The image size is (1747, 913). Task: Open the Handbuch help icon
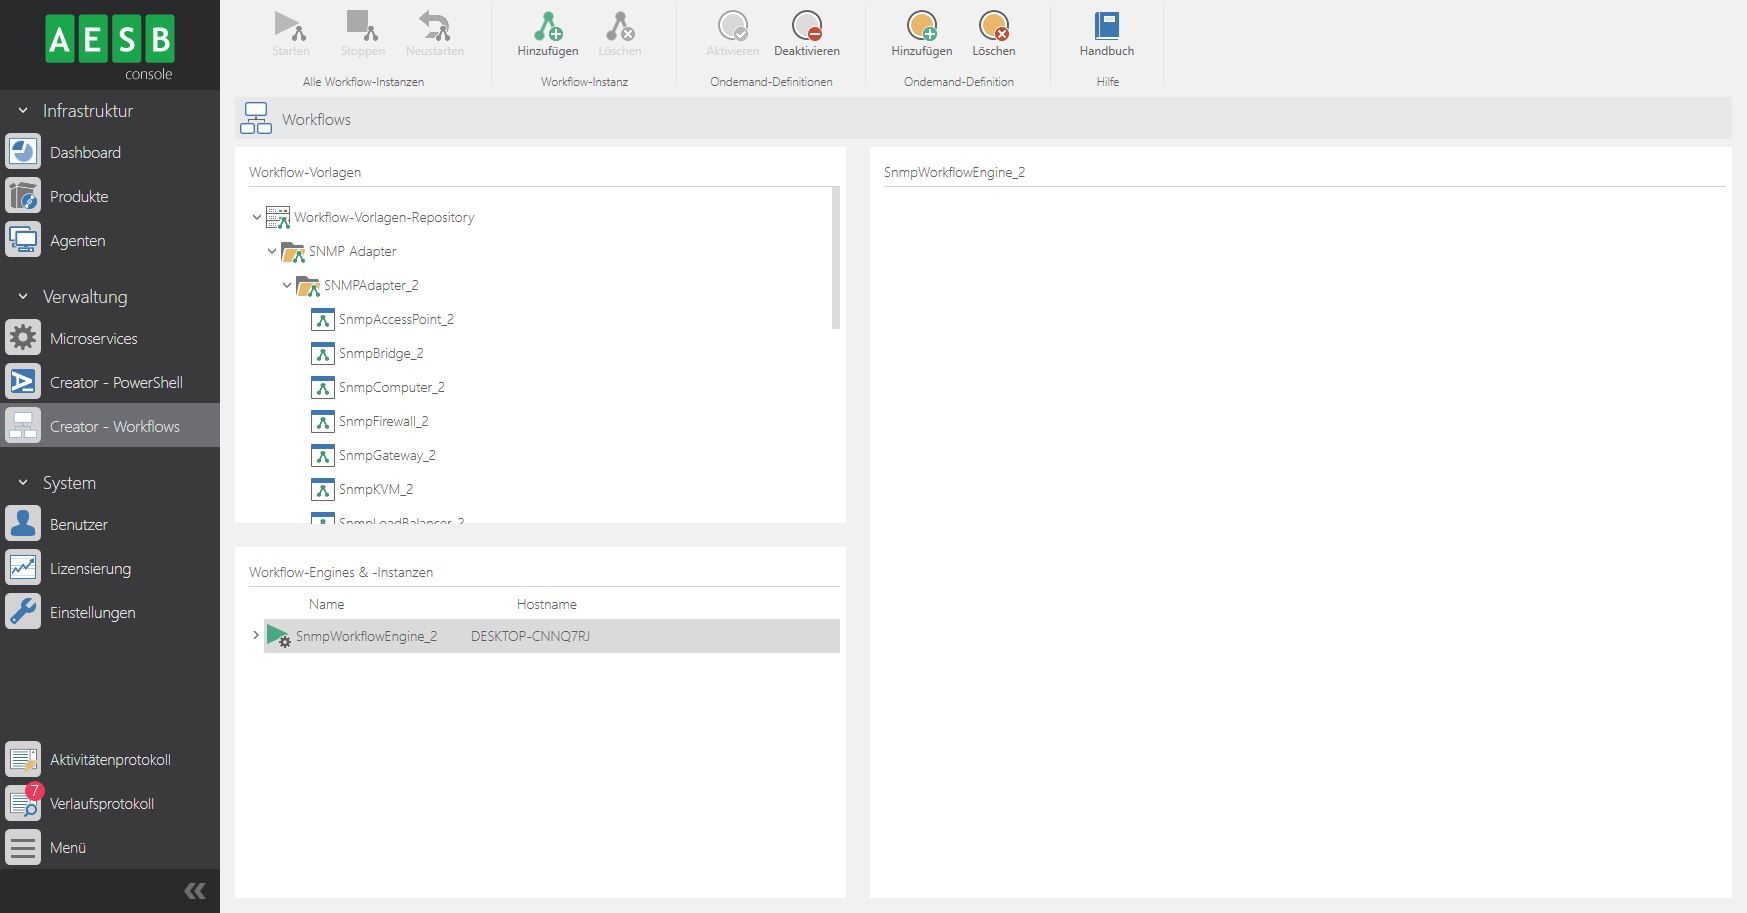(x=1106, y=30)
